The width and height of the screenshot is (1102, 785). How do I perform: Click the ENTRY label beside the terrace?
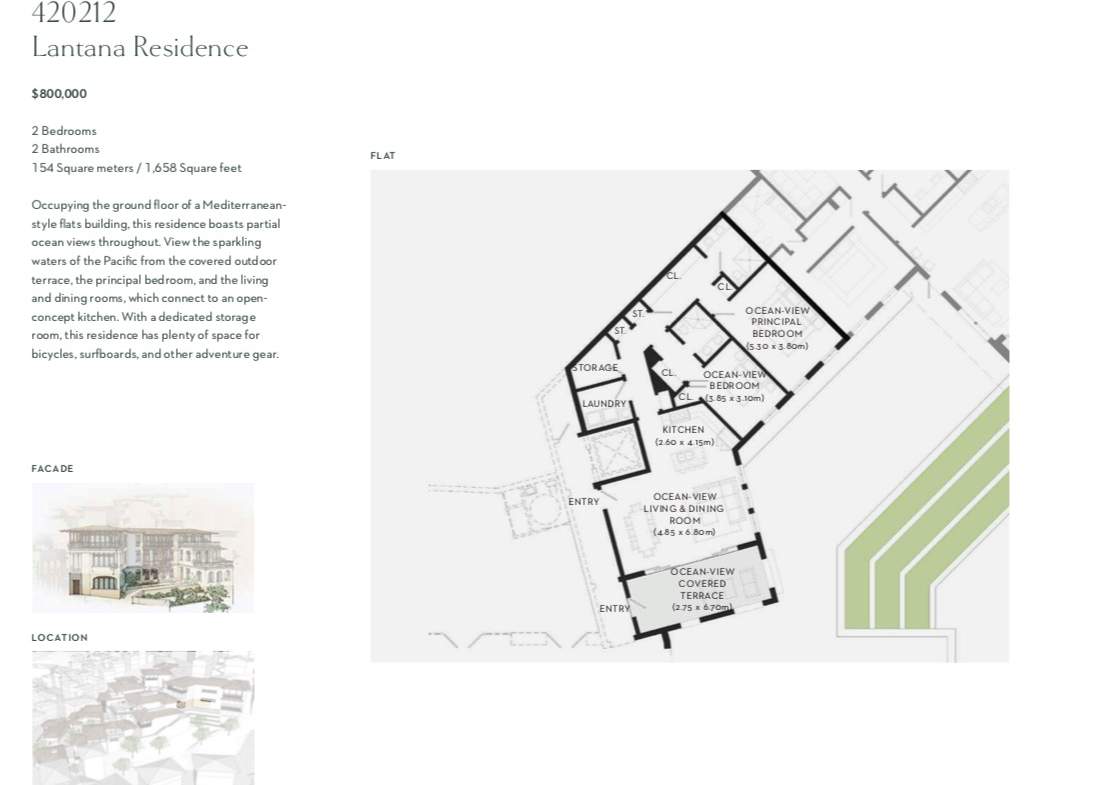coord(614,609)
